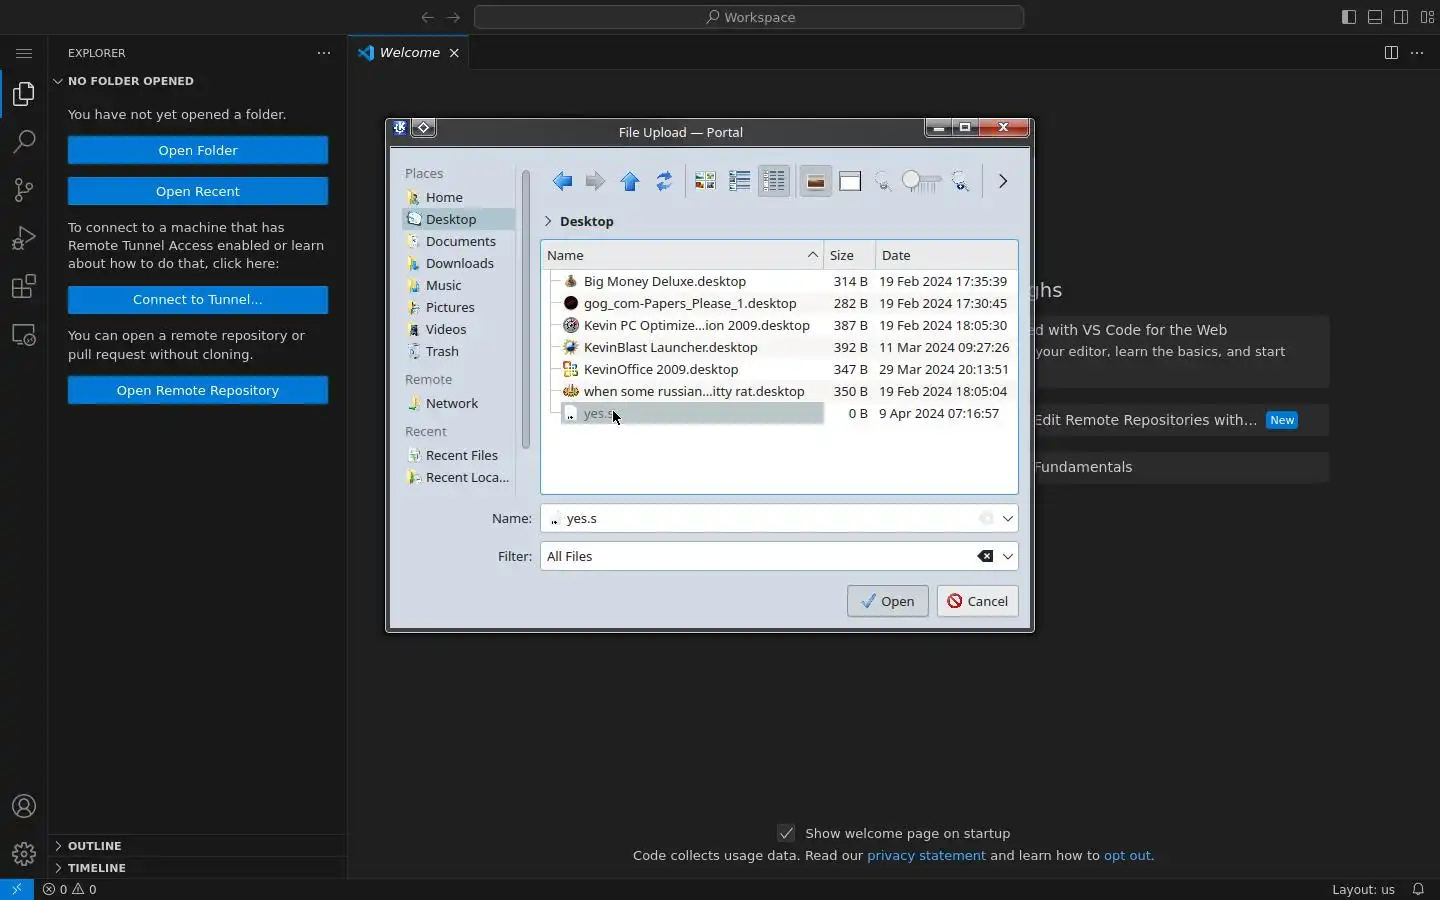
Task: Open the hamburger application menu
Action: pyautogui.click(x=24, y=53)
